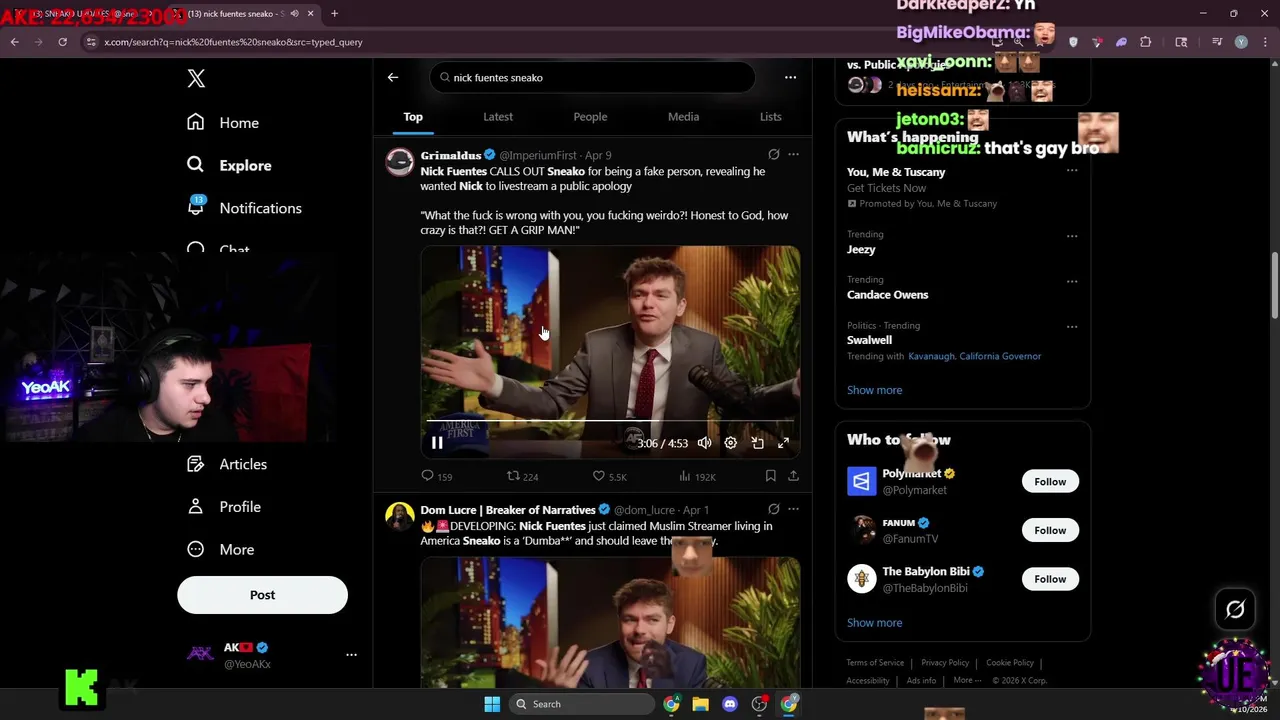Toggle video fullscreen
Screen dimensions: 1280x720
click(784, 443)
